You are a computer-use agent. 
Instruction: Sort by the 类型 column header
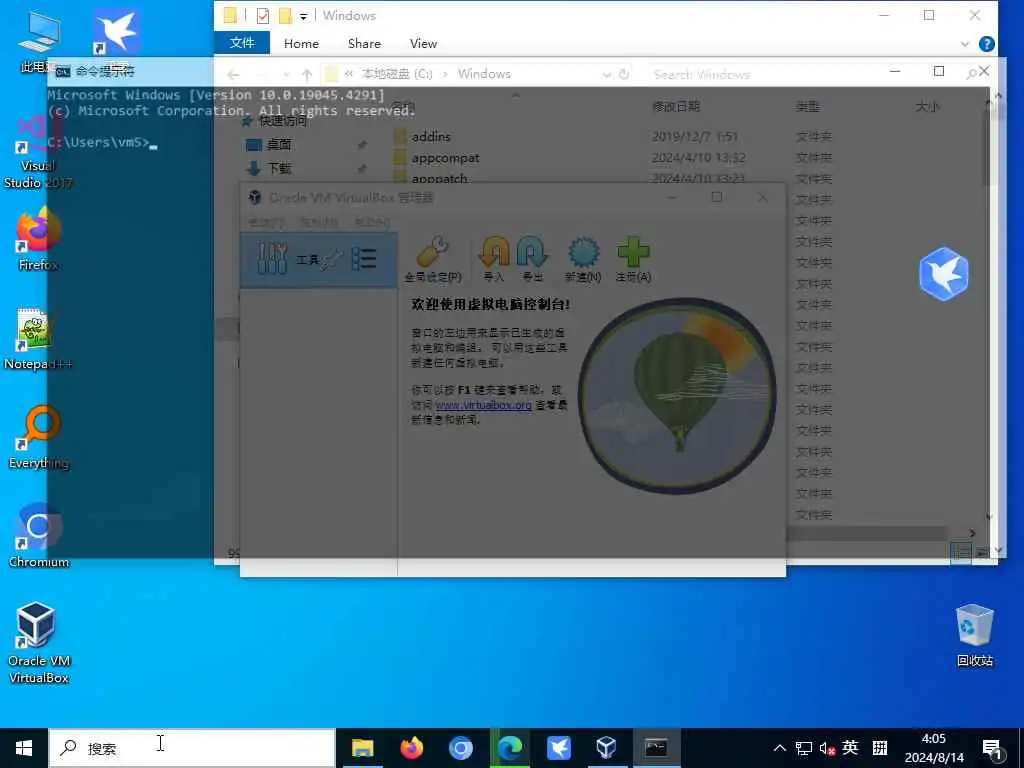pyautogui.click(x=807, y=106)
